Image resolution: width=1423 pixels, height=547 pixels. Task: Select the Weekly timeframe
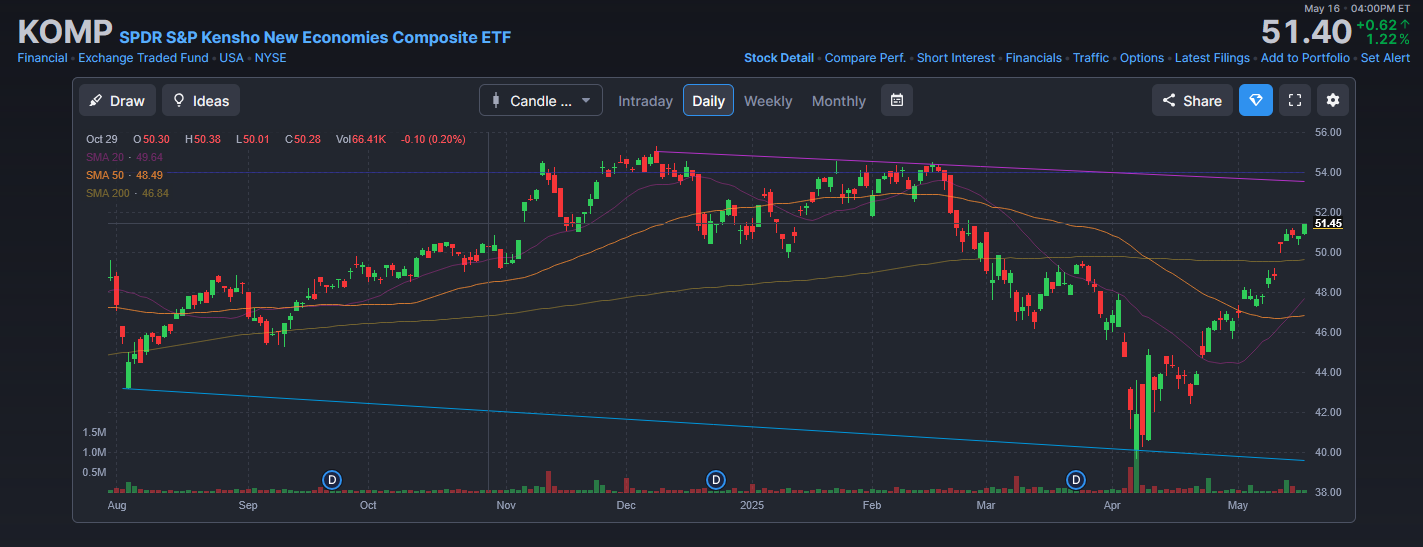pyautogui.click(x=767, y=101)
